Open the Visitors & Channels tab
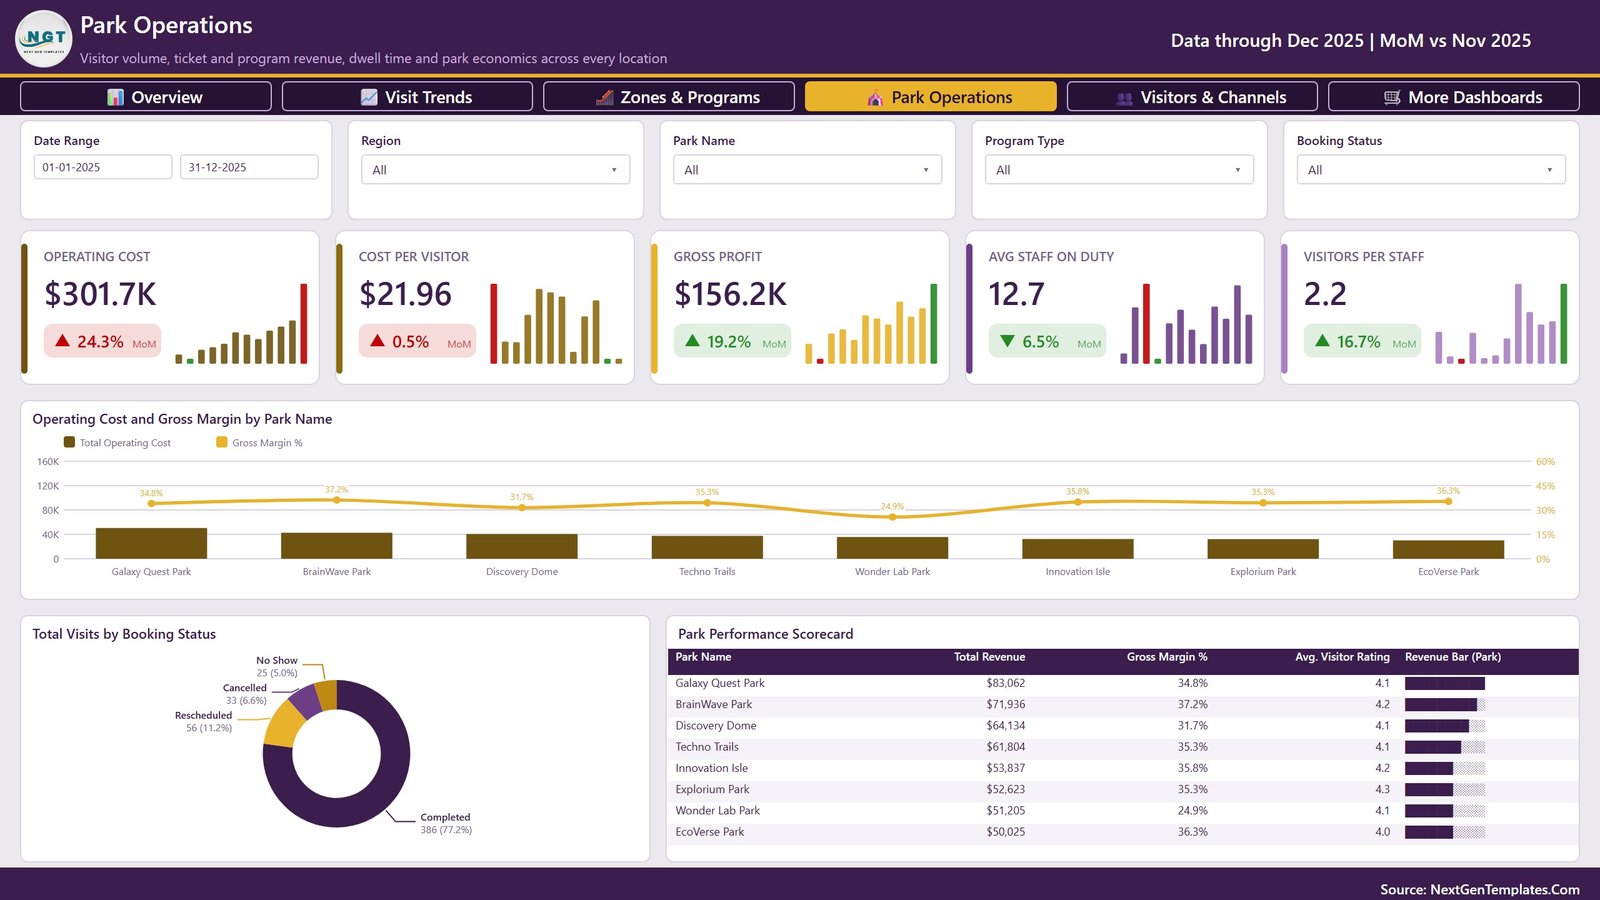The image size is (1600, 900). click(1192, 97)
